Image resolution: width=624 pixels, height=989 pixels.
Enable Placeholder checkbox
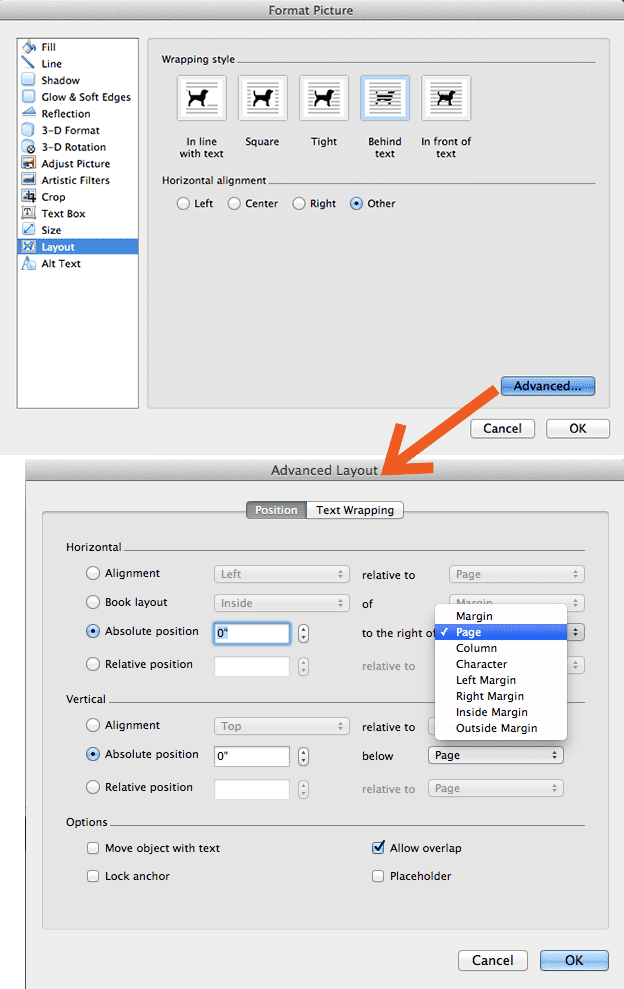coord(378,875)
